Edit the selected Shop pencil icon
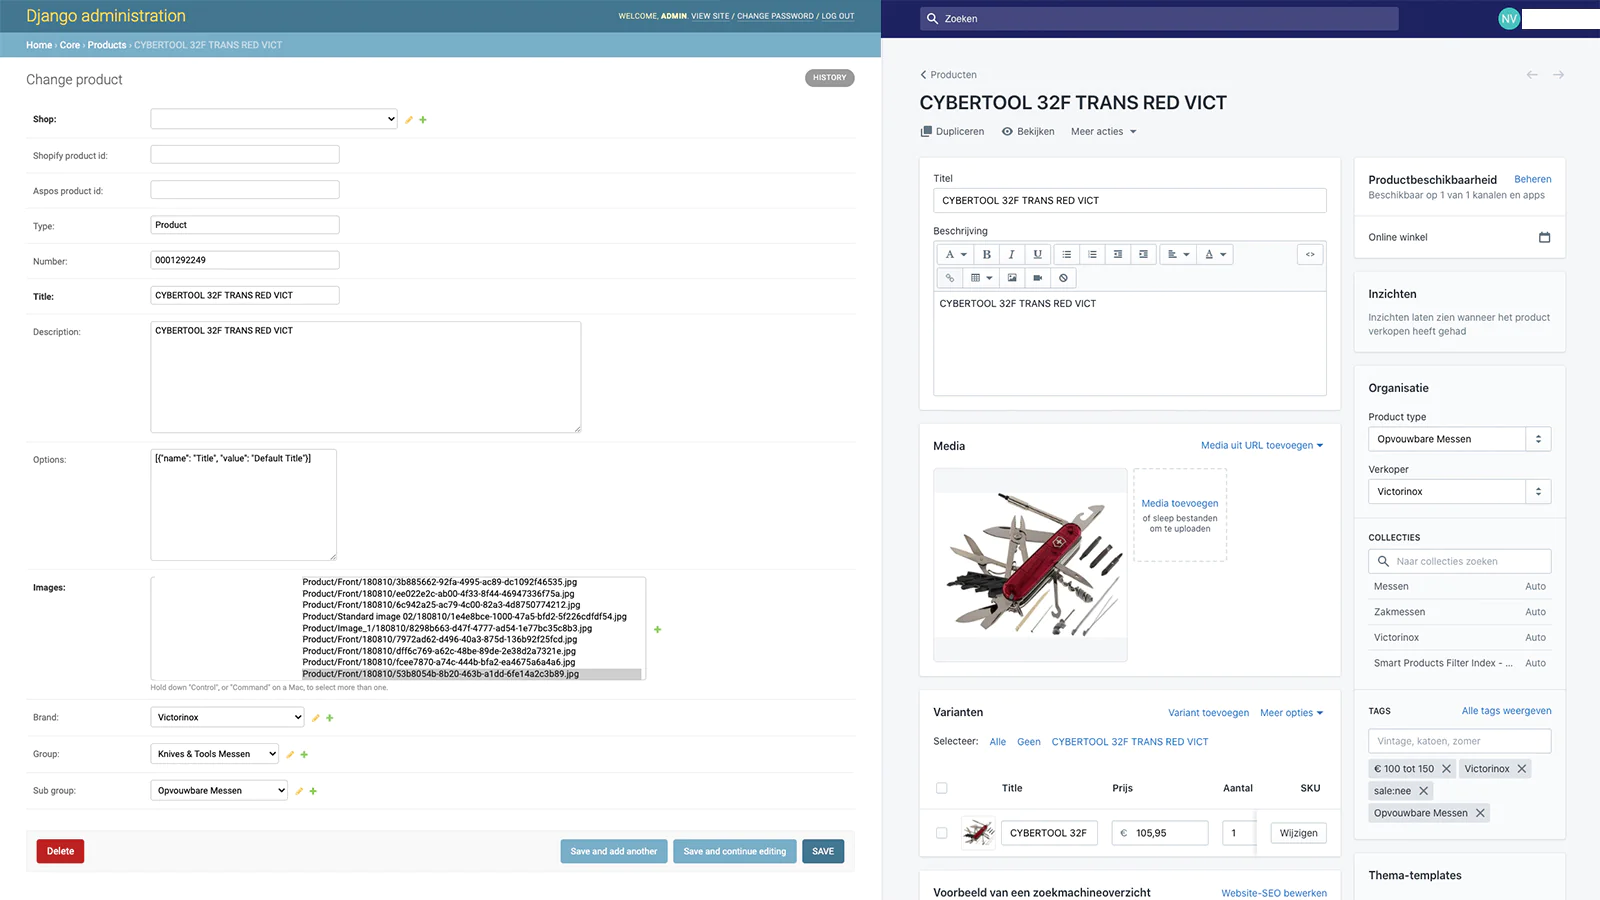 [x=408, y=120]
